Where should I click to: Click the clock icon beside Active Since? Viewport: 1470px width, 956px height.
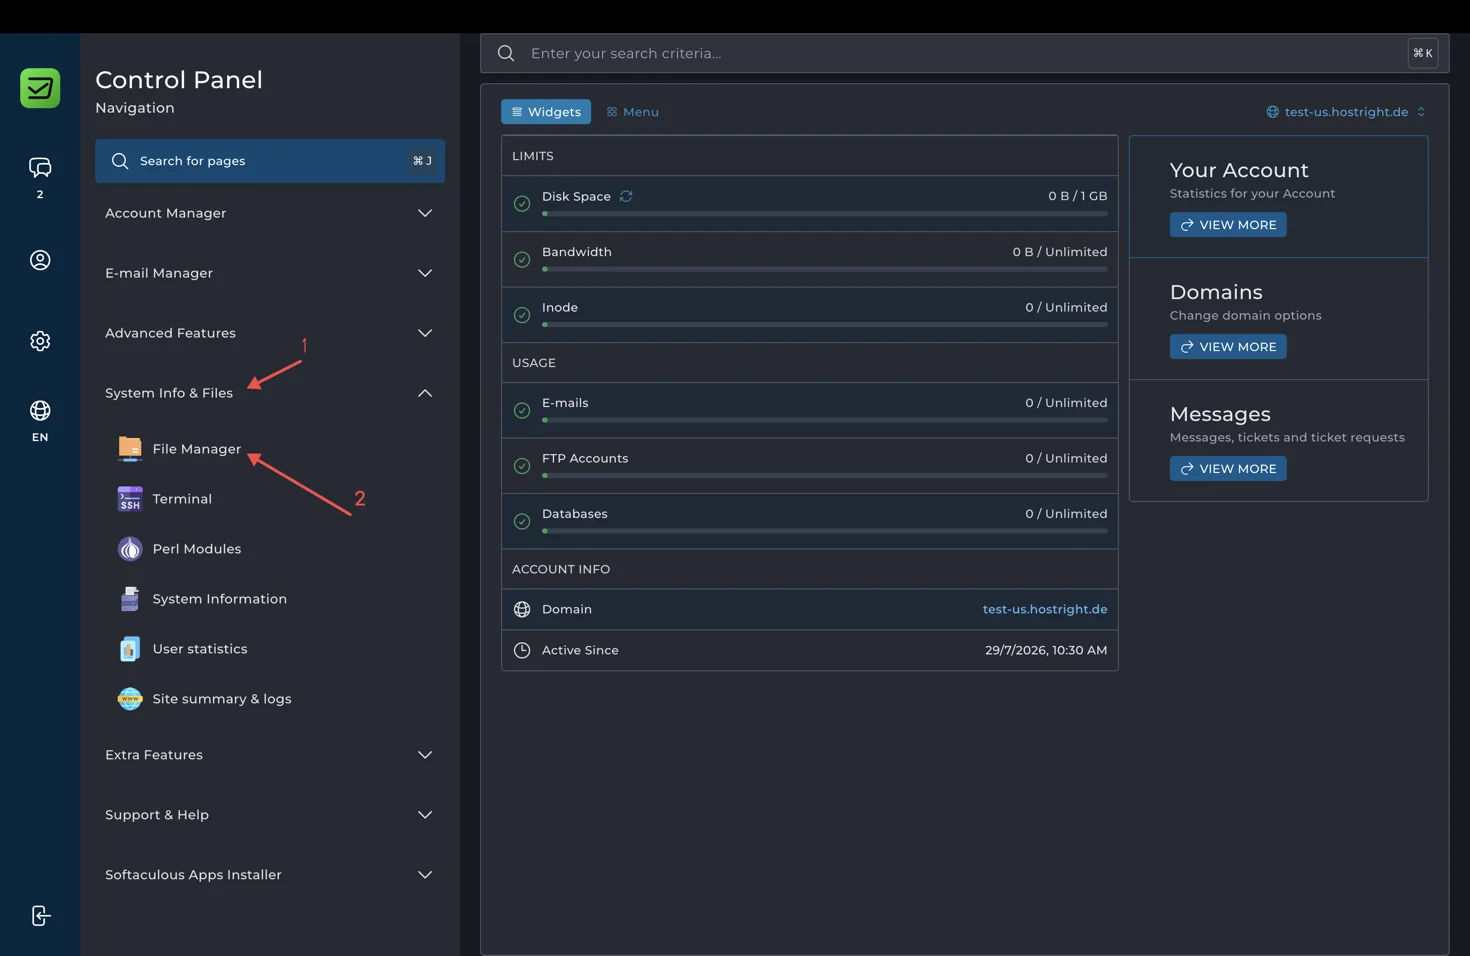522,650
